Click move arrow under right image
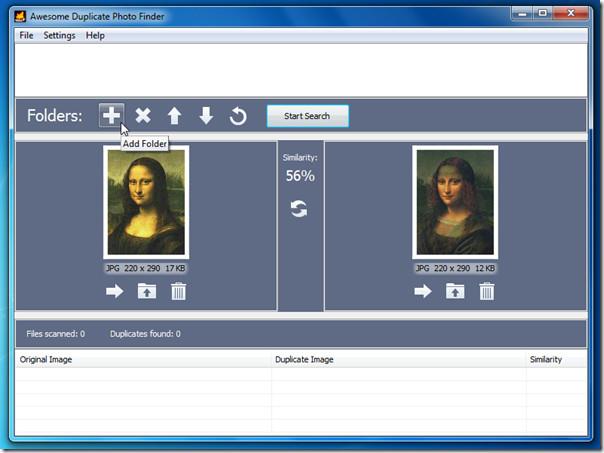 (x=423, y=291)
